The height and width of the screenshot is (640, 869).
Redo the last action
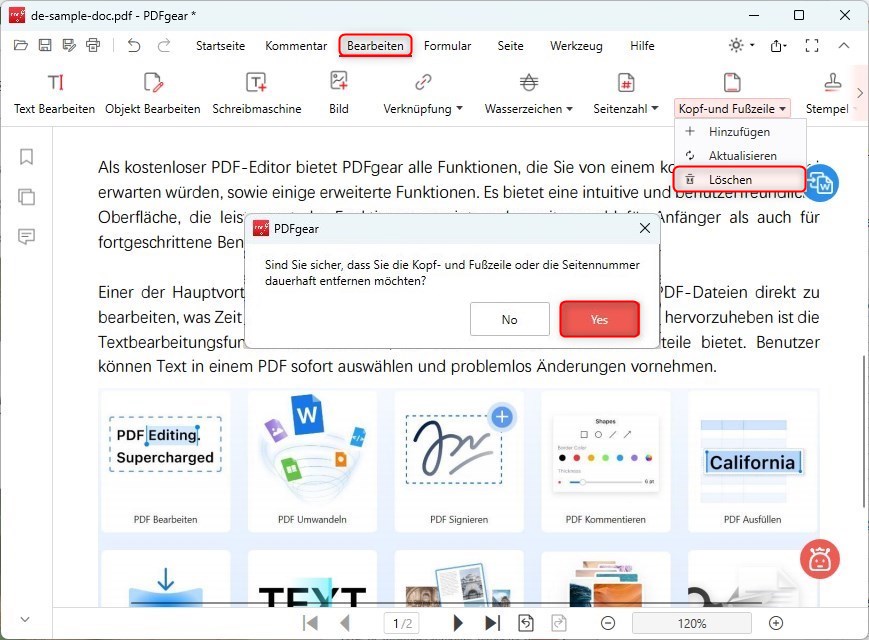click(163, 45)
